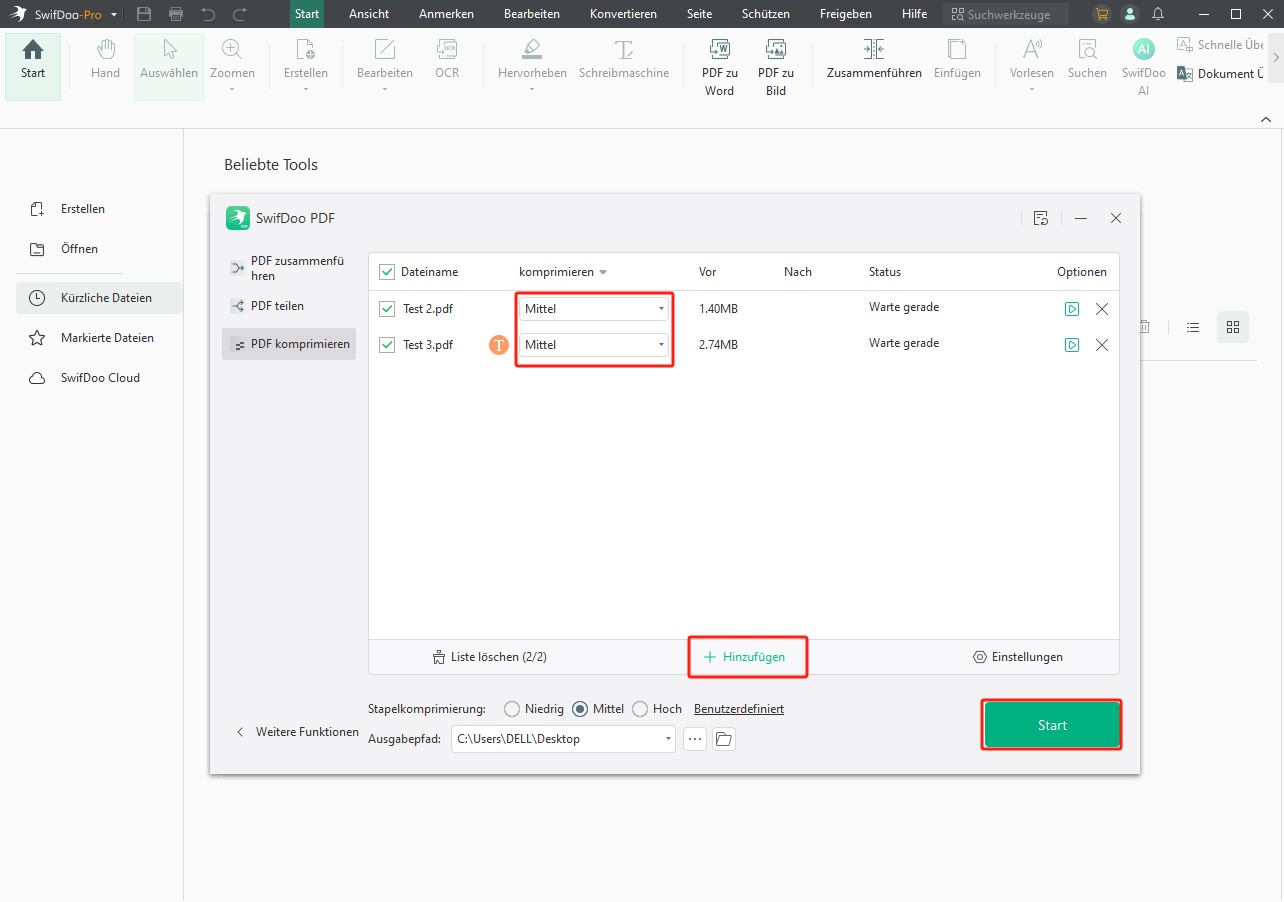Open the Ansicht menu tab

[369, 14]
